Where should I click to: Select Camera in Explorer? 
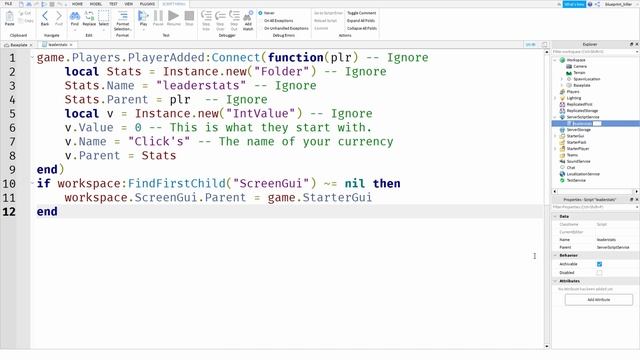point(580,66)
